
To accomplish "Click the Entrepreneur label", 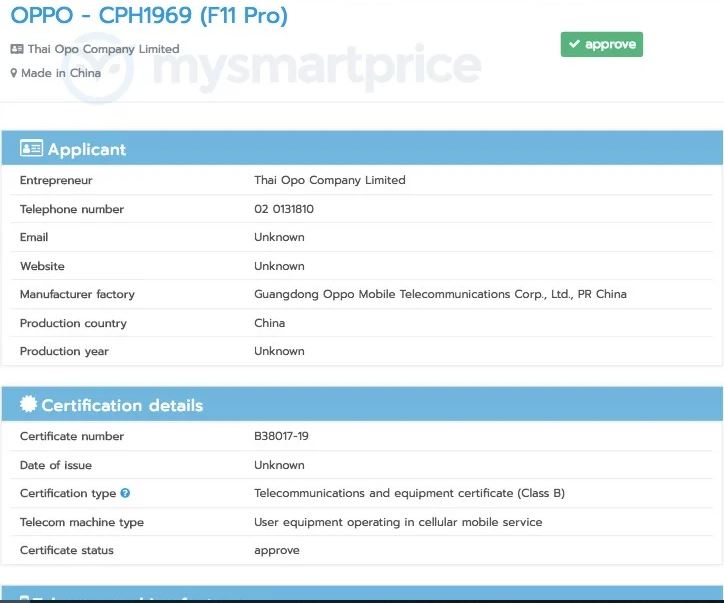I will (56, 180).
